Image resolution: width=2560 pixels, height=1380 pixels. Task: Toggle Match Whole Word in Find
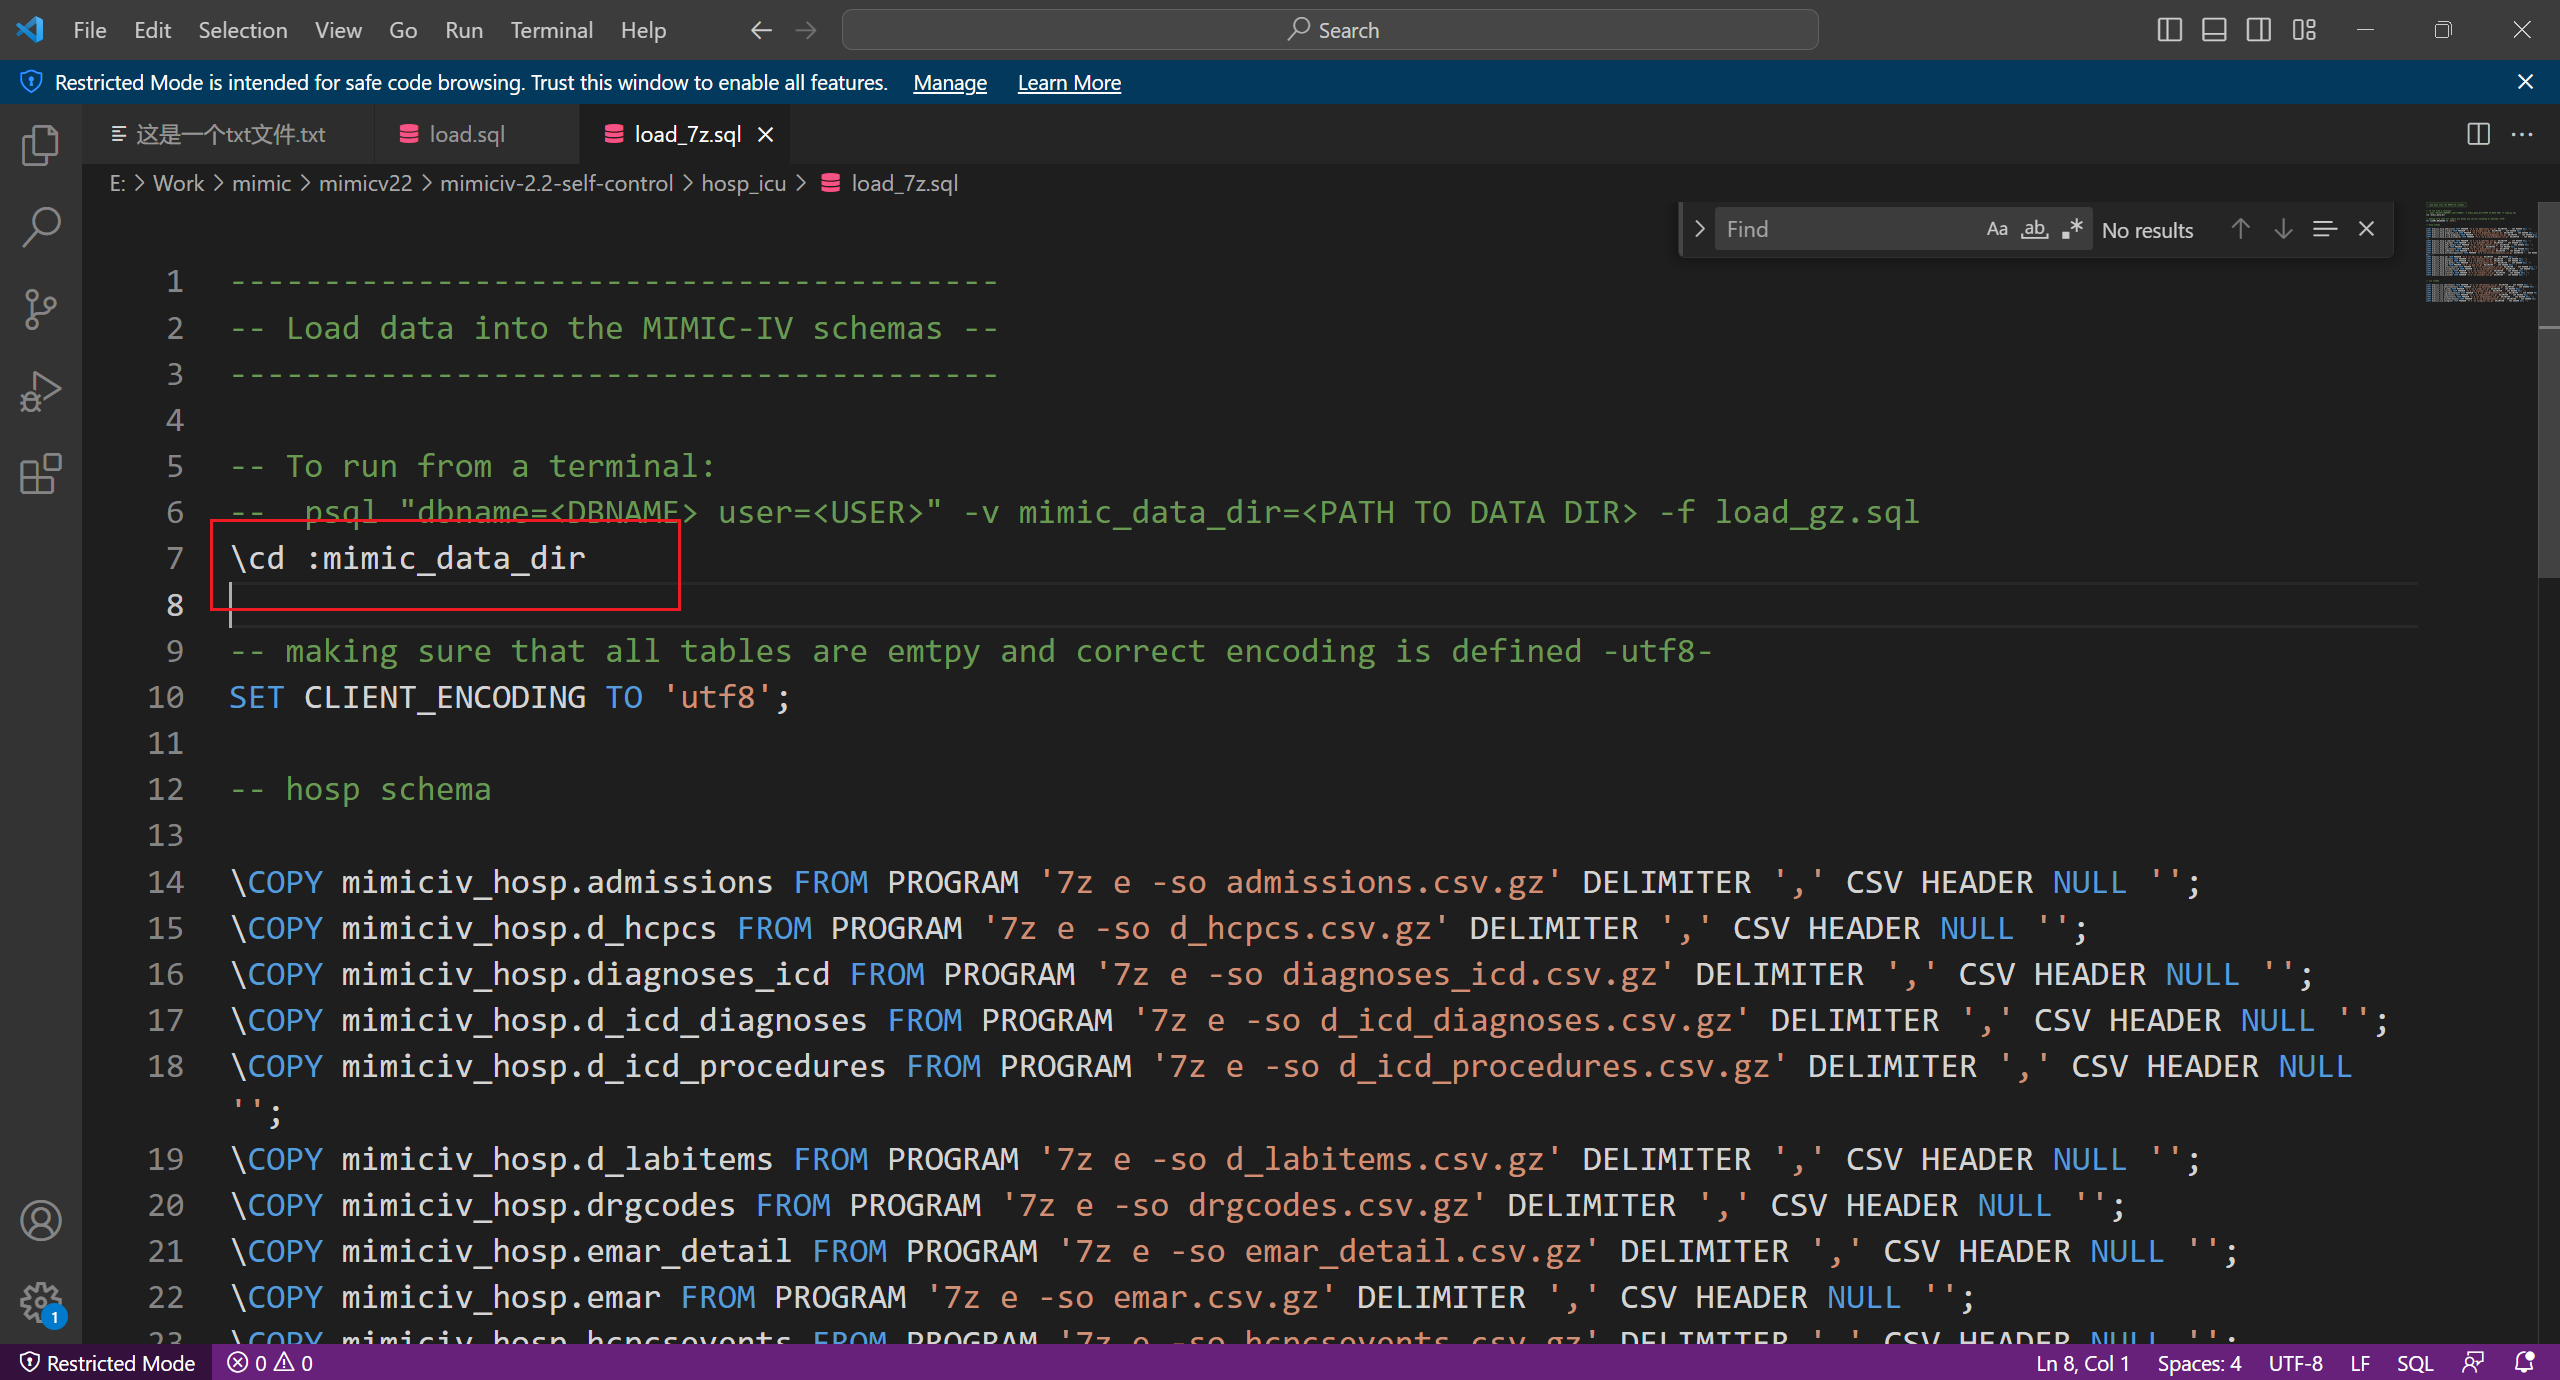coord(2034,229)
